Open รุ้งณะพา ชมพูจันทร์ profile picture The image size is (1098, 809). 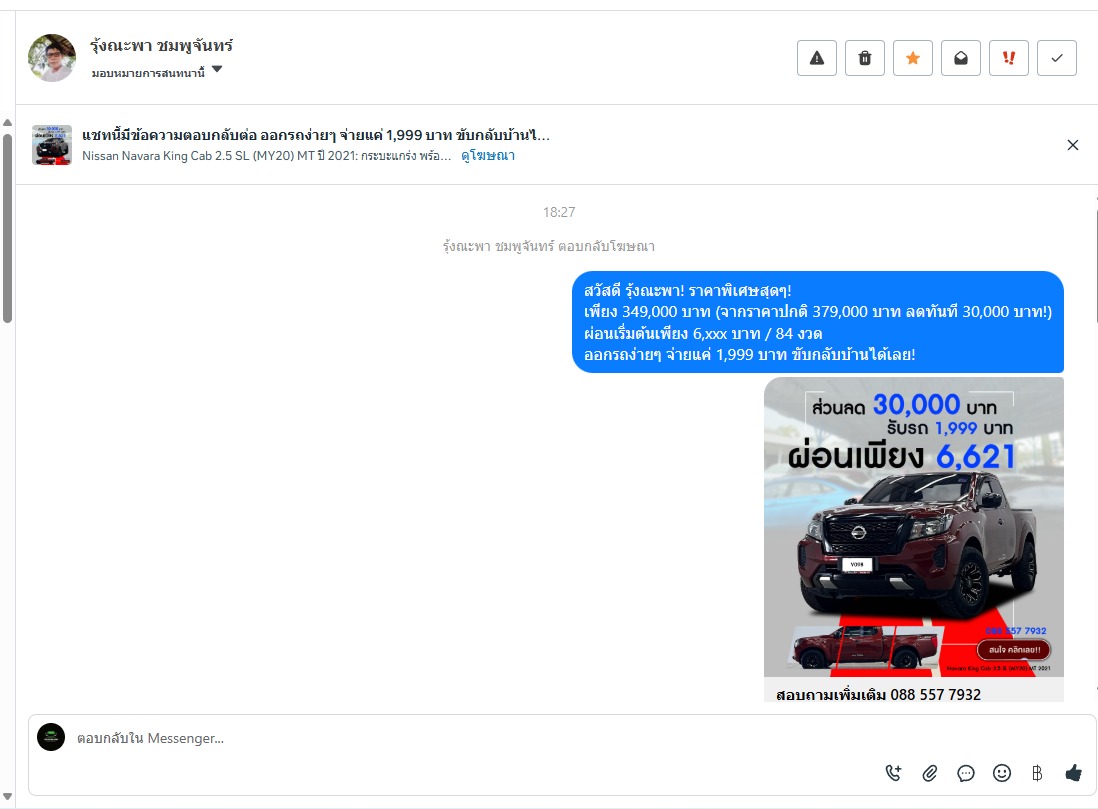click(x=52, y=58)
